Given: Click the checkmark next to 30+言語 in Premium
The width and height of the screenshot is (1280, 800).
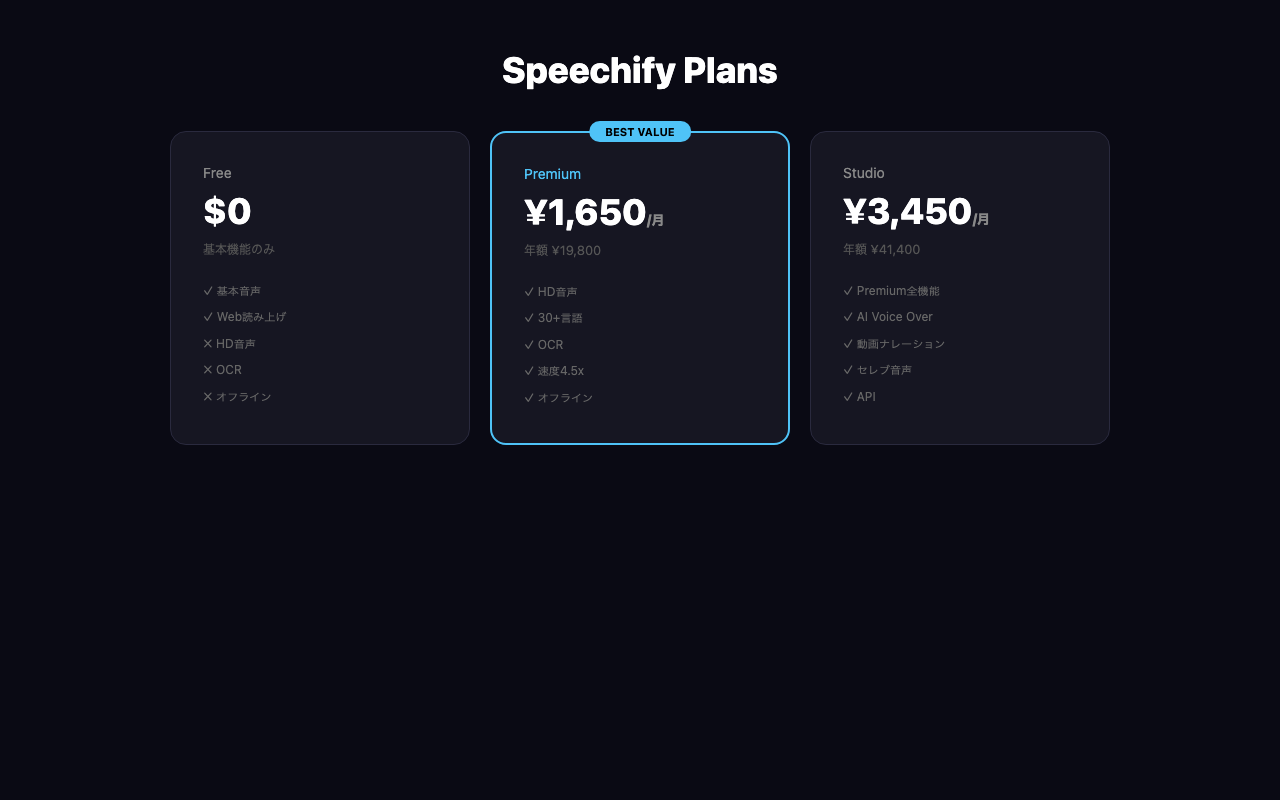Looking at the screenshot, I should click(x=528, y=317).
